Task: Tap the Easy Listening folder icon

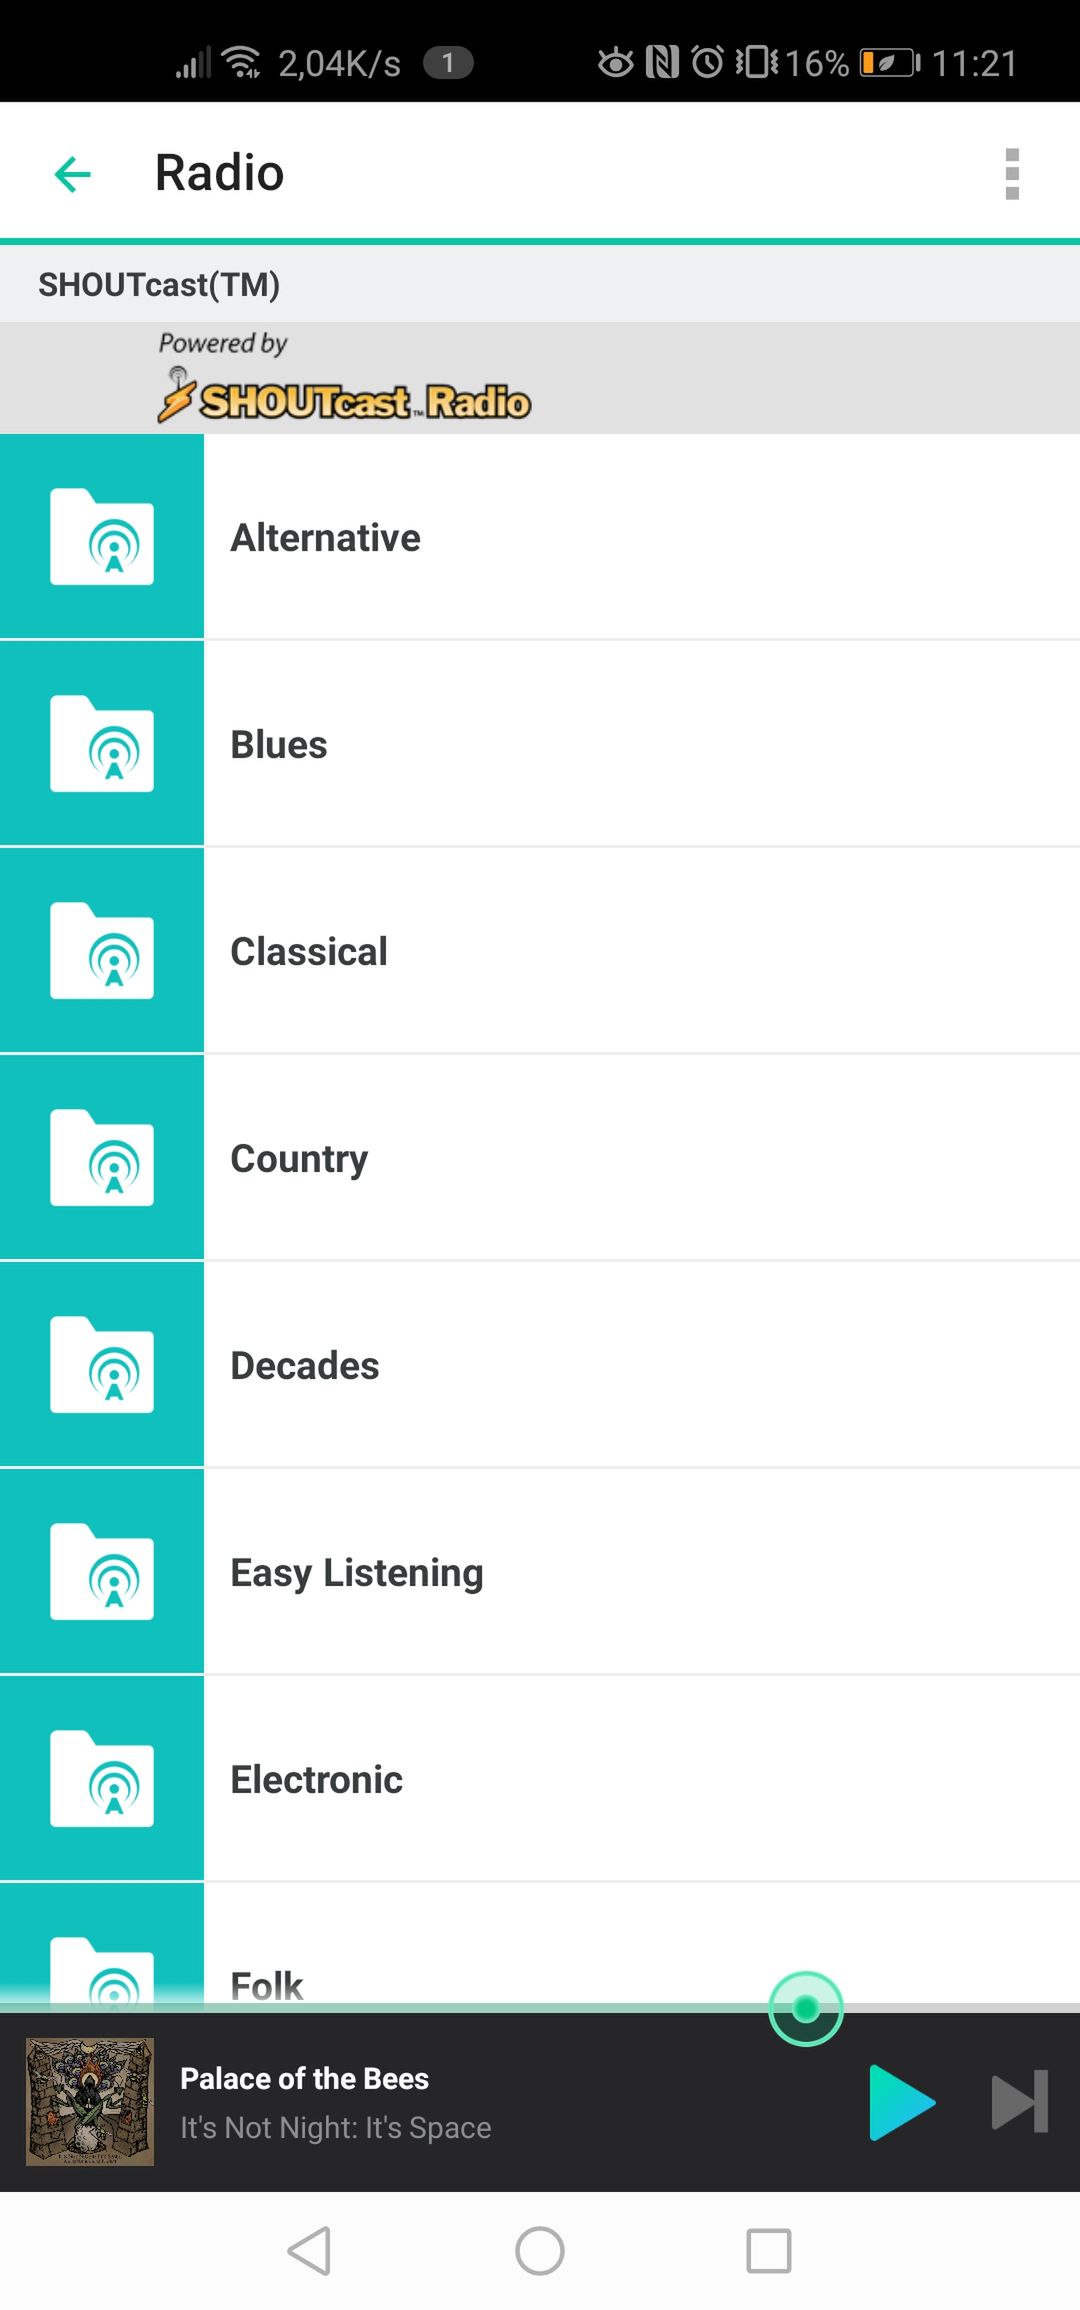Action: click(102, 1572)
